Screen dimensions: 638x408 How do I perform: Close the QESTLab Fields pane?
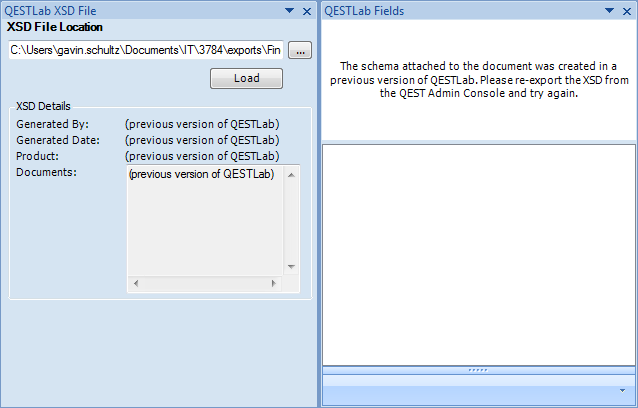(626, 11)
